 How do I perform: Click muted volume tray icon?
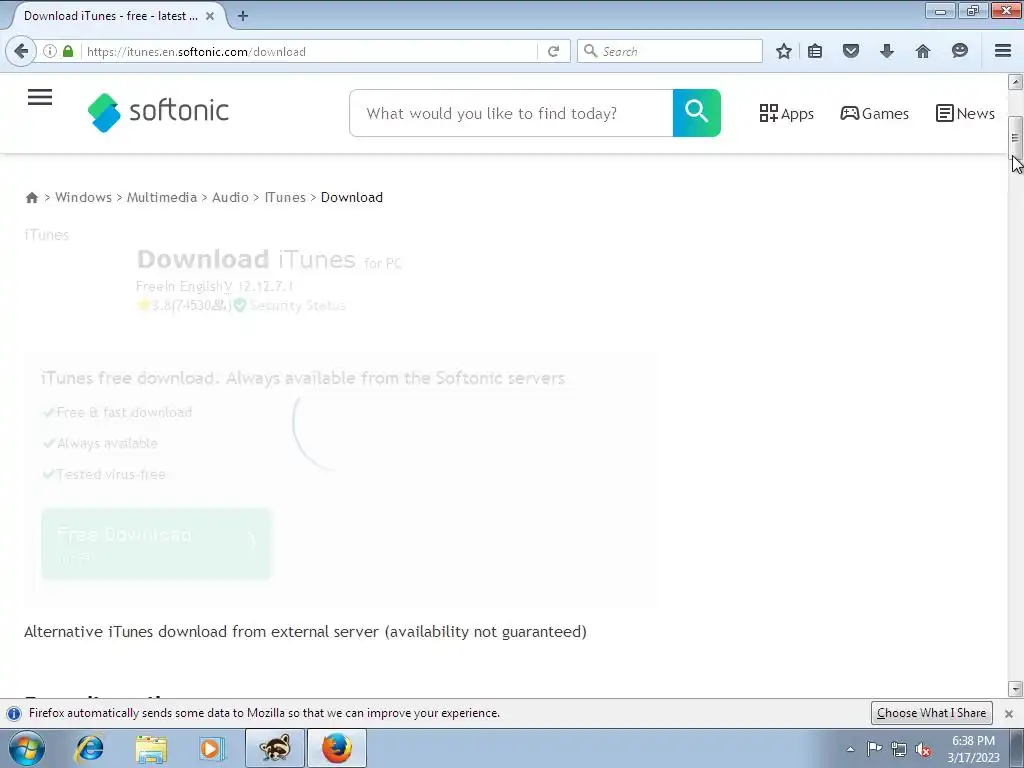923,749
